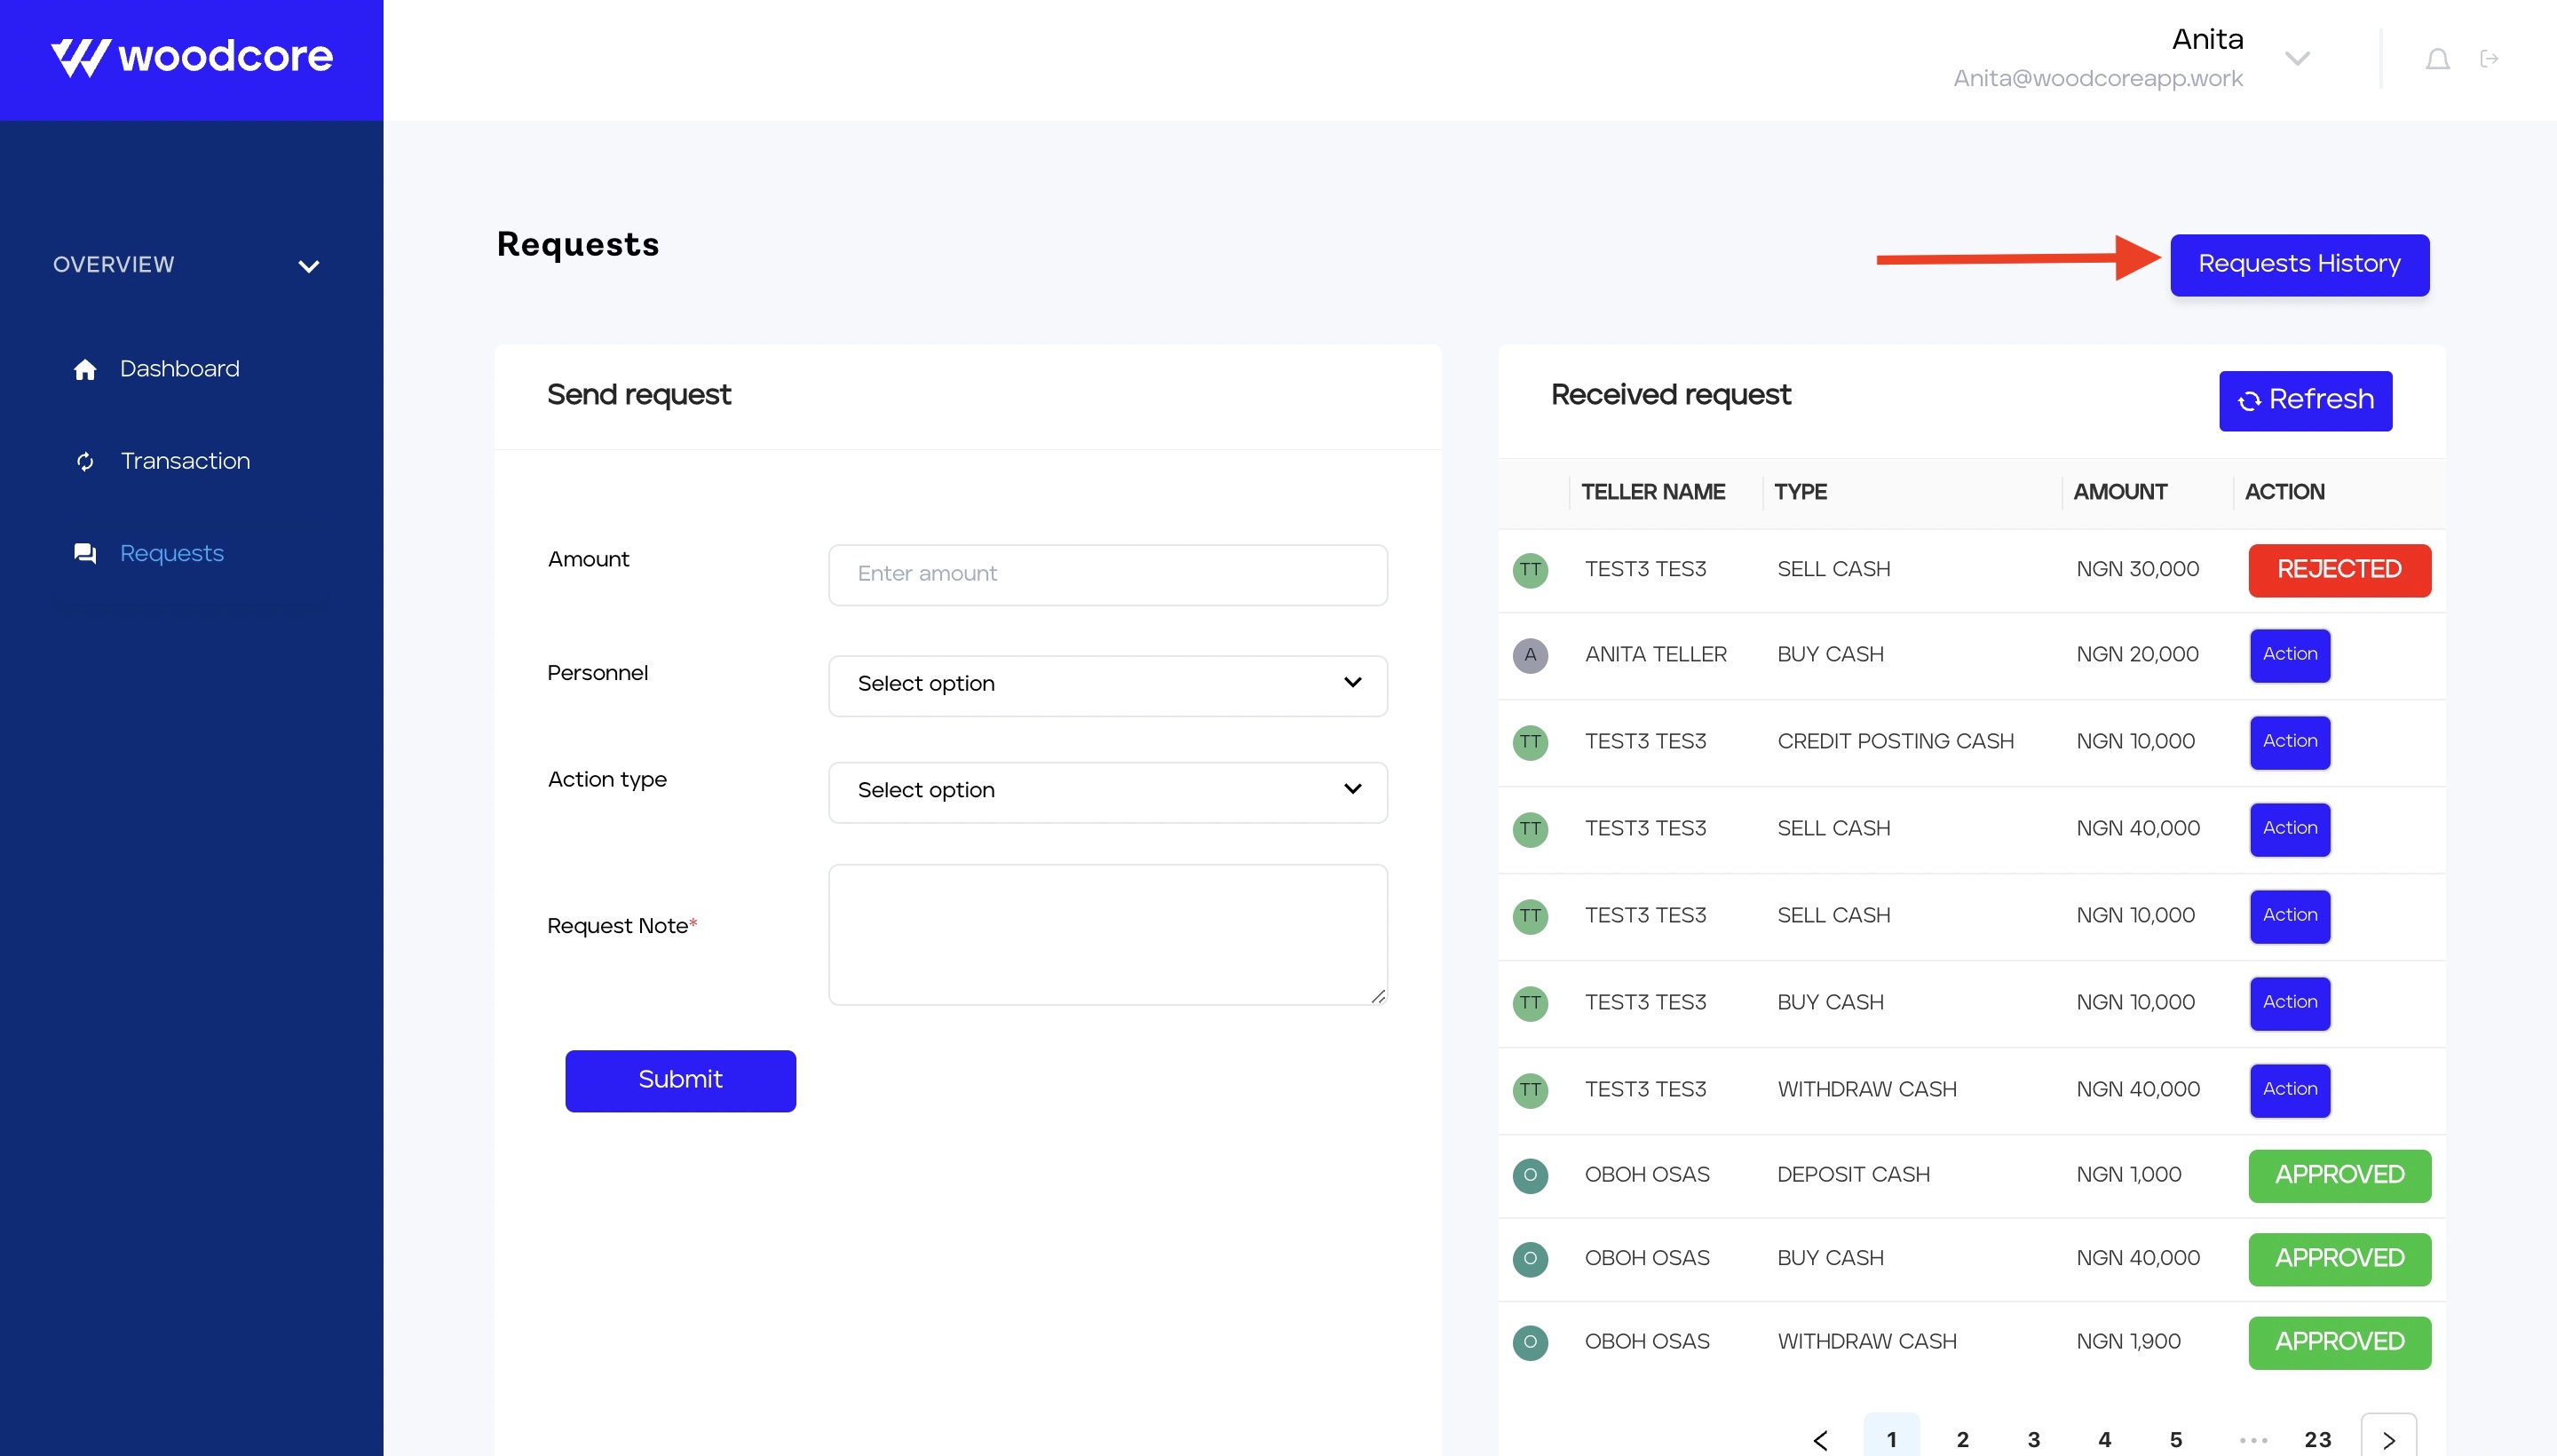
Task: Collapse the OVERVIEW sidebar section
Action: 308,266
